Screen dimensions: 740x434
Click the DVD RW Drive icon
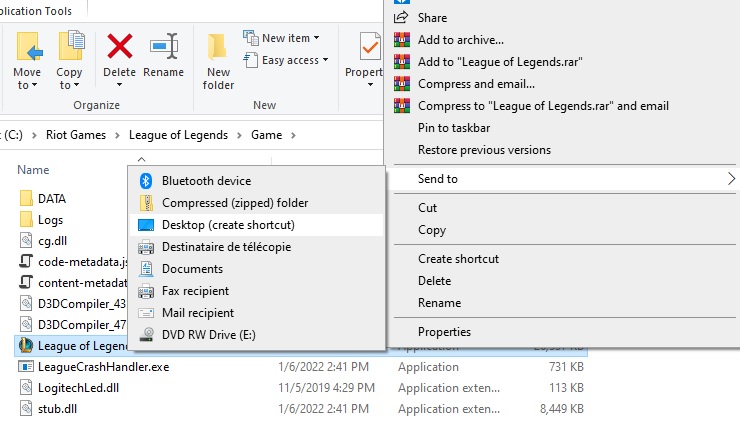[147, 335]
